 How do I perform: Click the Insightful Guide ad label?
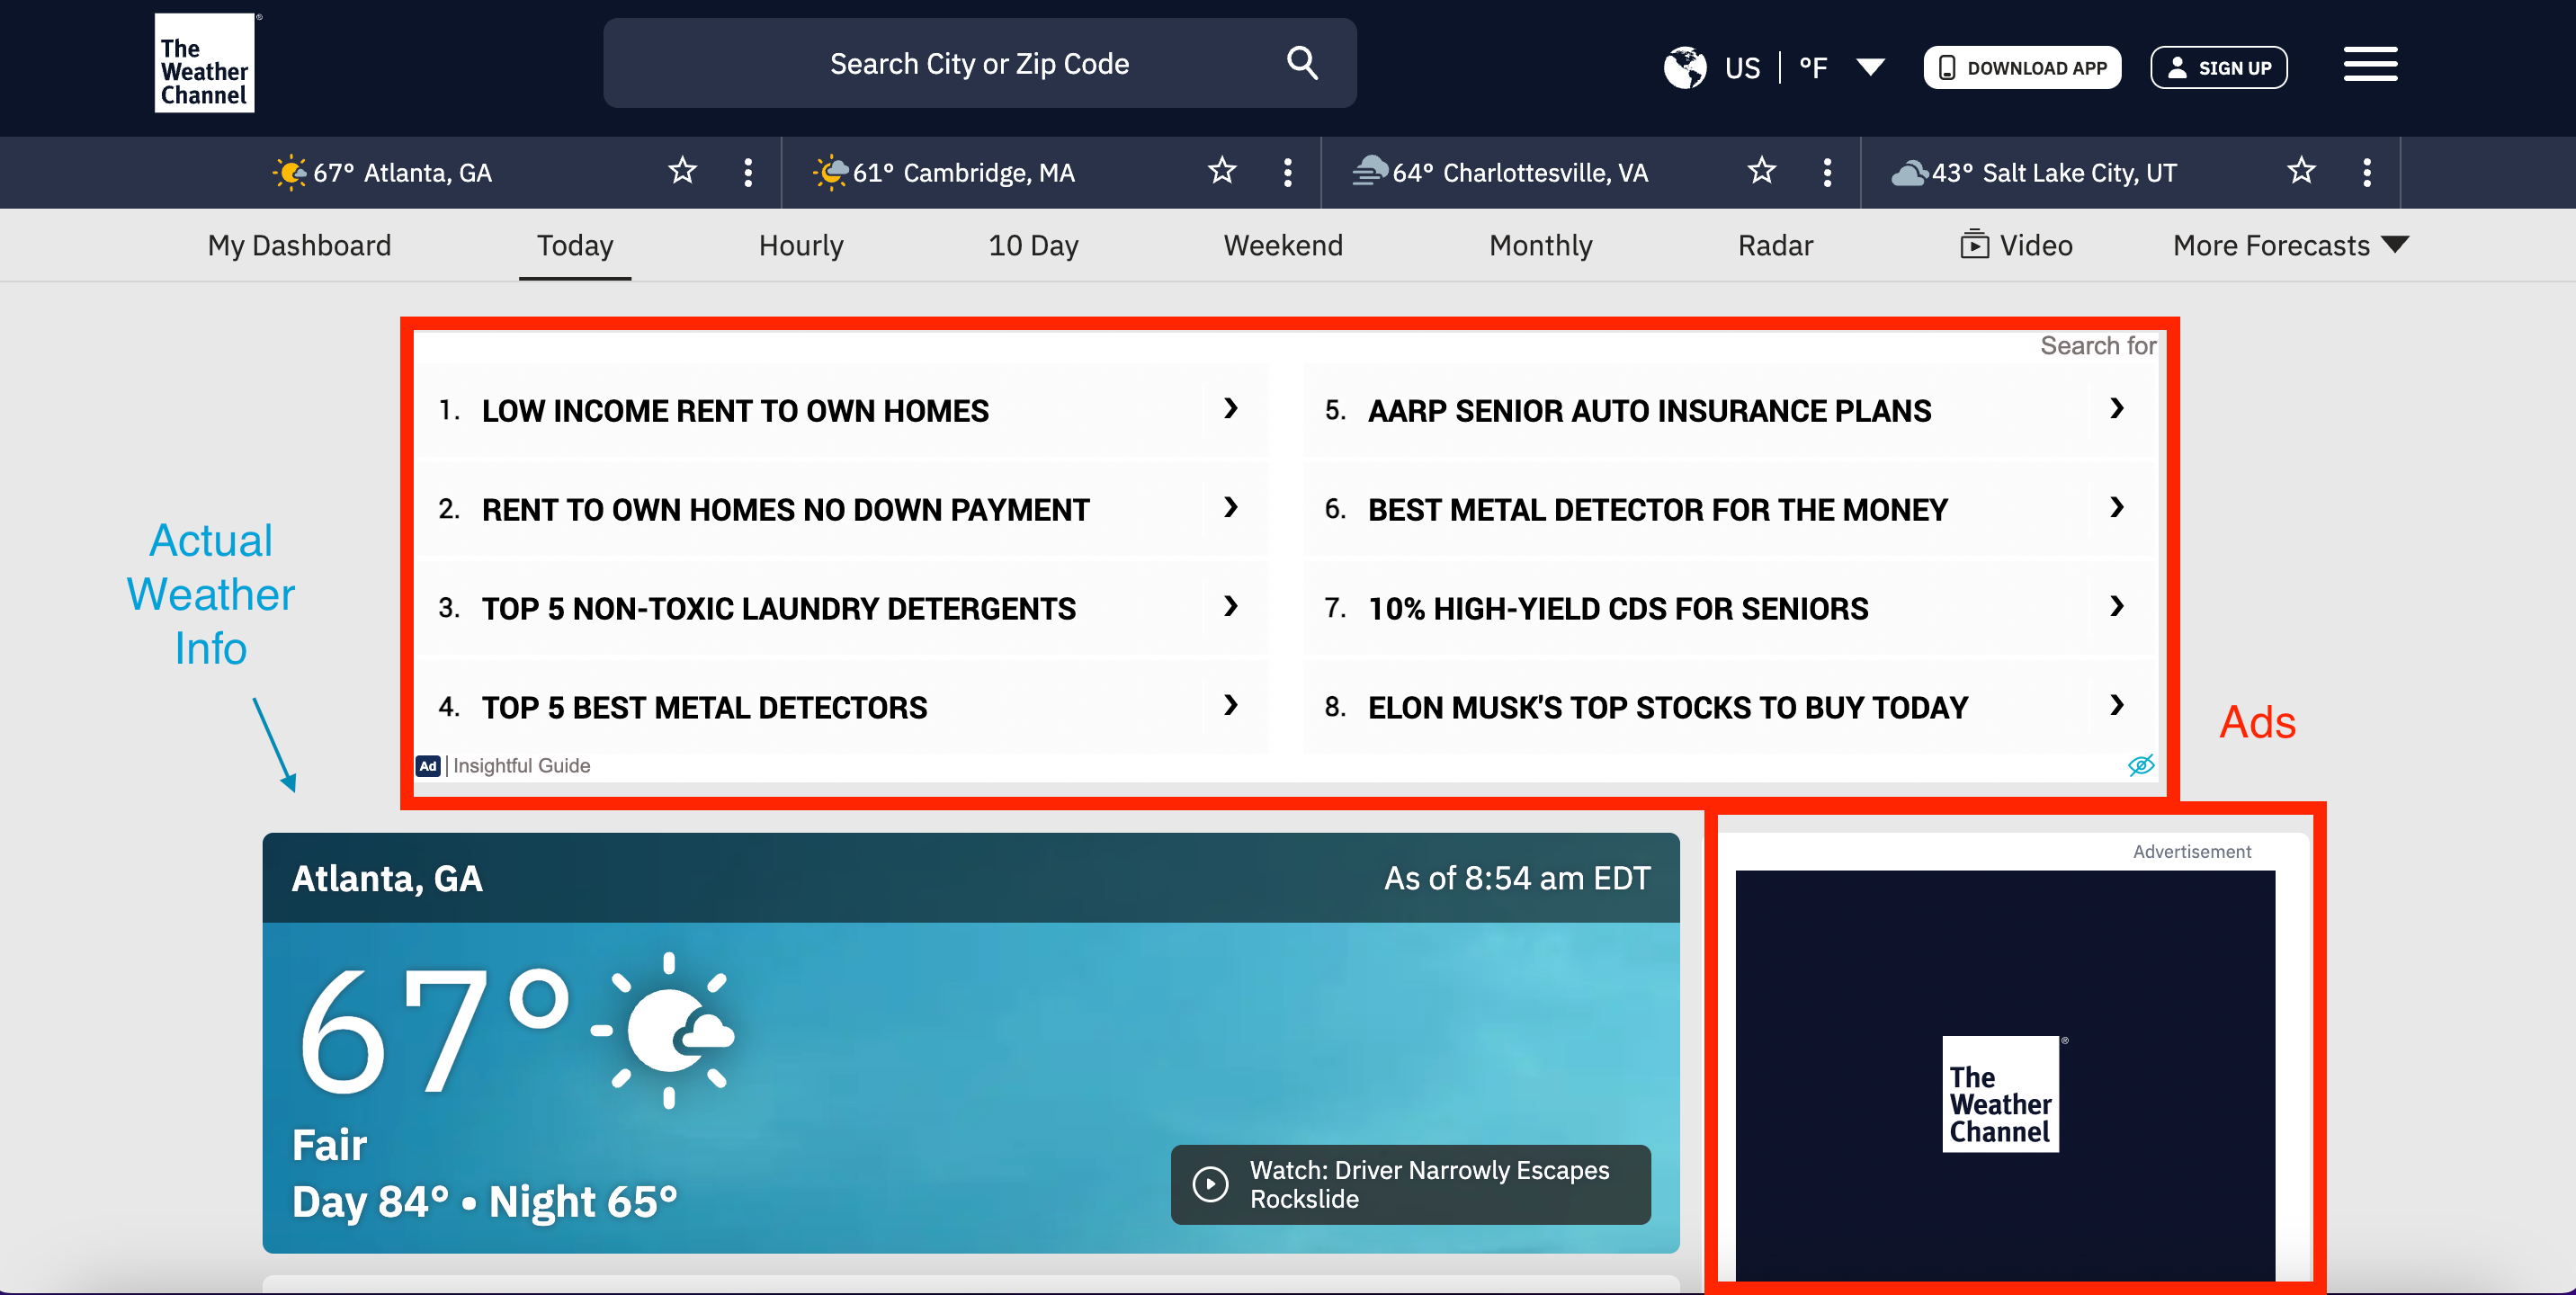(522, 765)
